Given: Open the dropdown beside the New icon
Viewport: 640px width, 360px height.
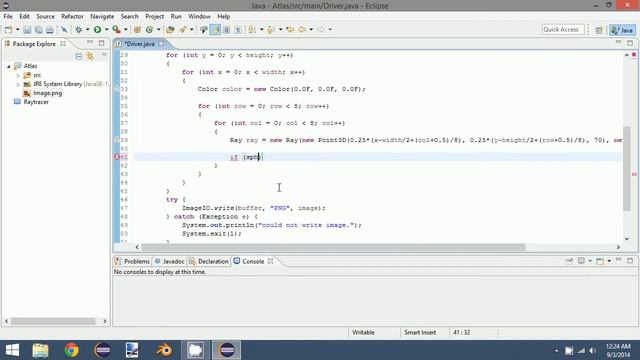Looking at the screenshot, I should (x=18, y=29).
